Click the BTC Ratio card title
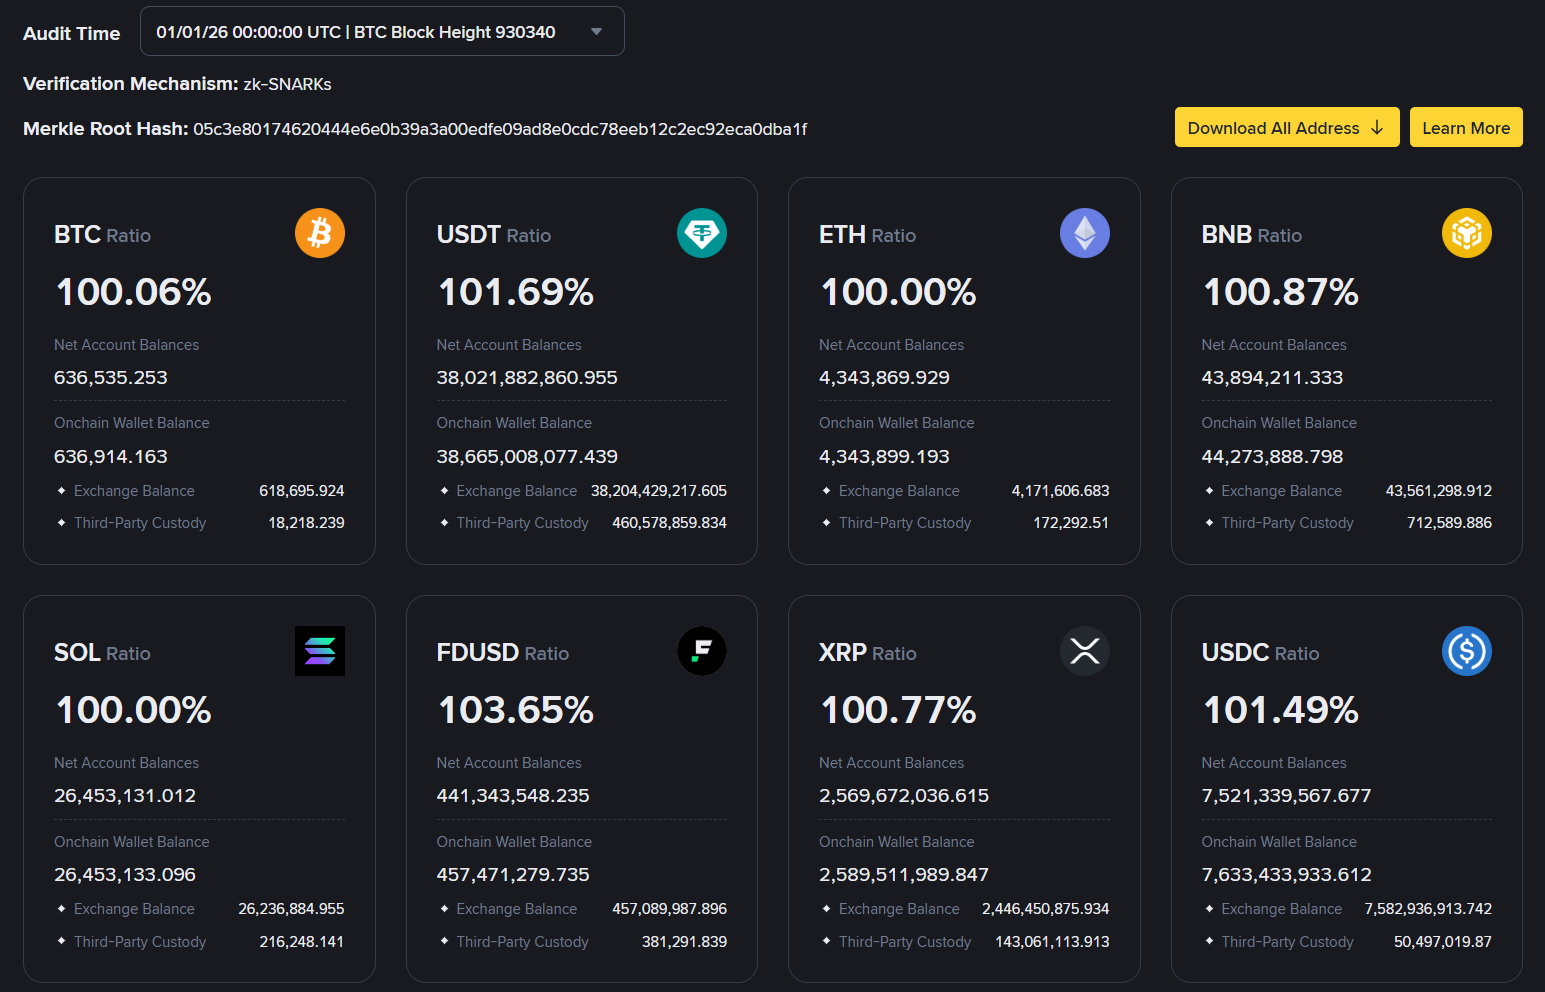The height and width of the screenshot is (992, 1545). 102,235
